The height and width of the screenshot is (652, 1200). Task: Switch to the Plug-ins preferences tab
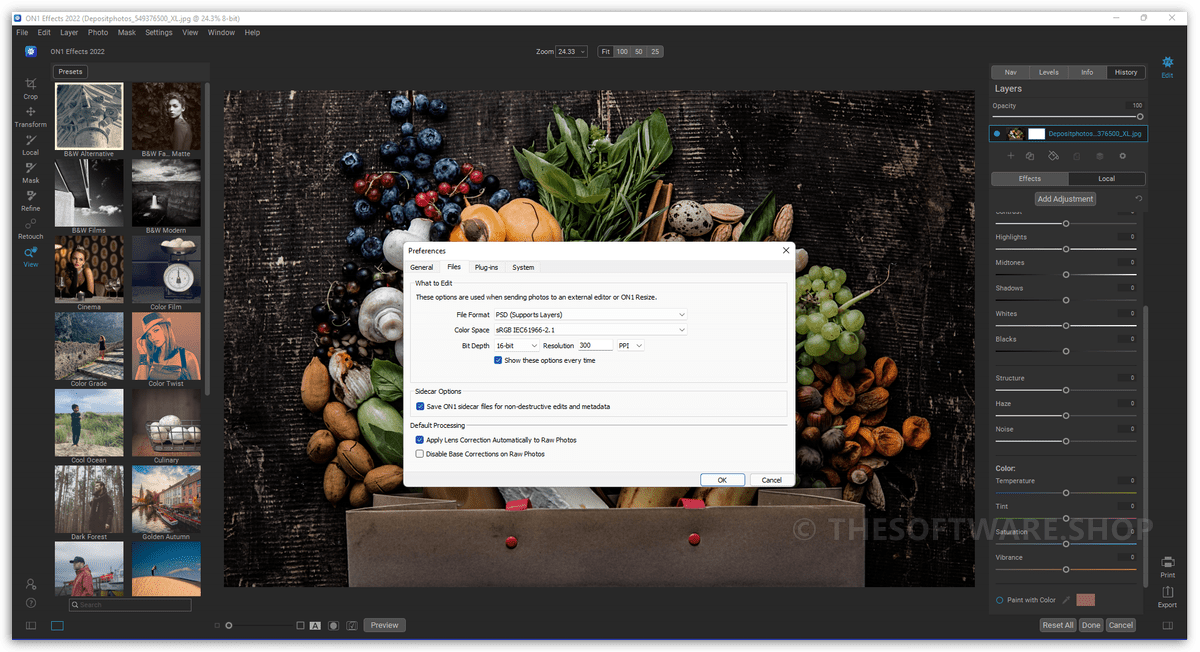(487, 267)
